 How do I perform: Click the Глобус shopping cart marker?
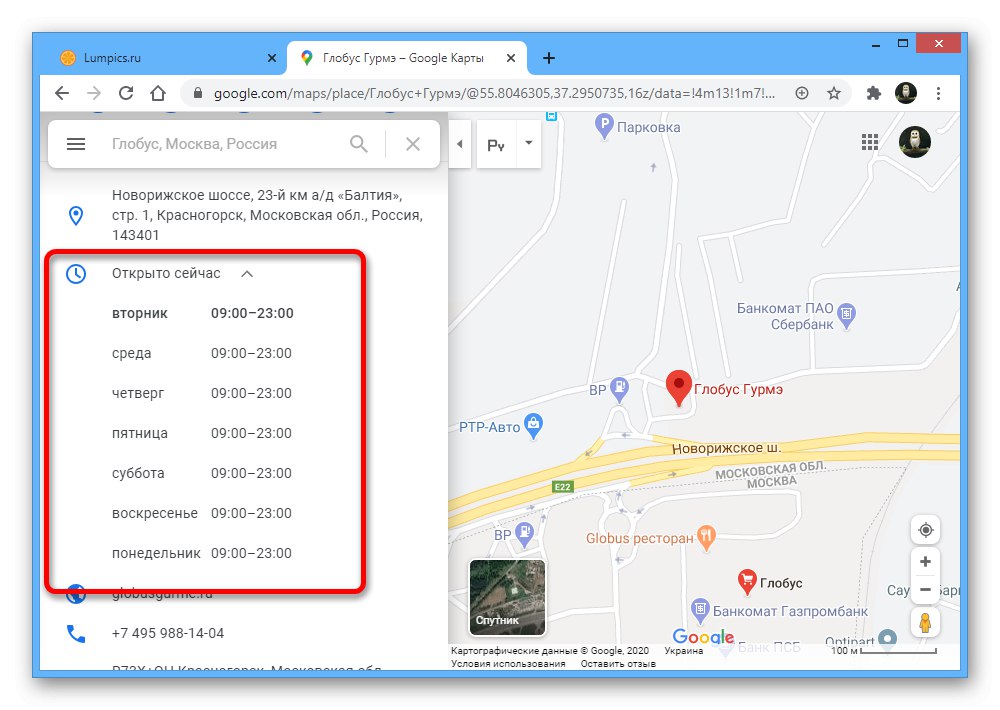746,582
